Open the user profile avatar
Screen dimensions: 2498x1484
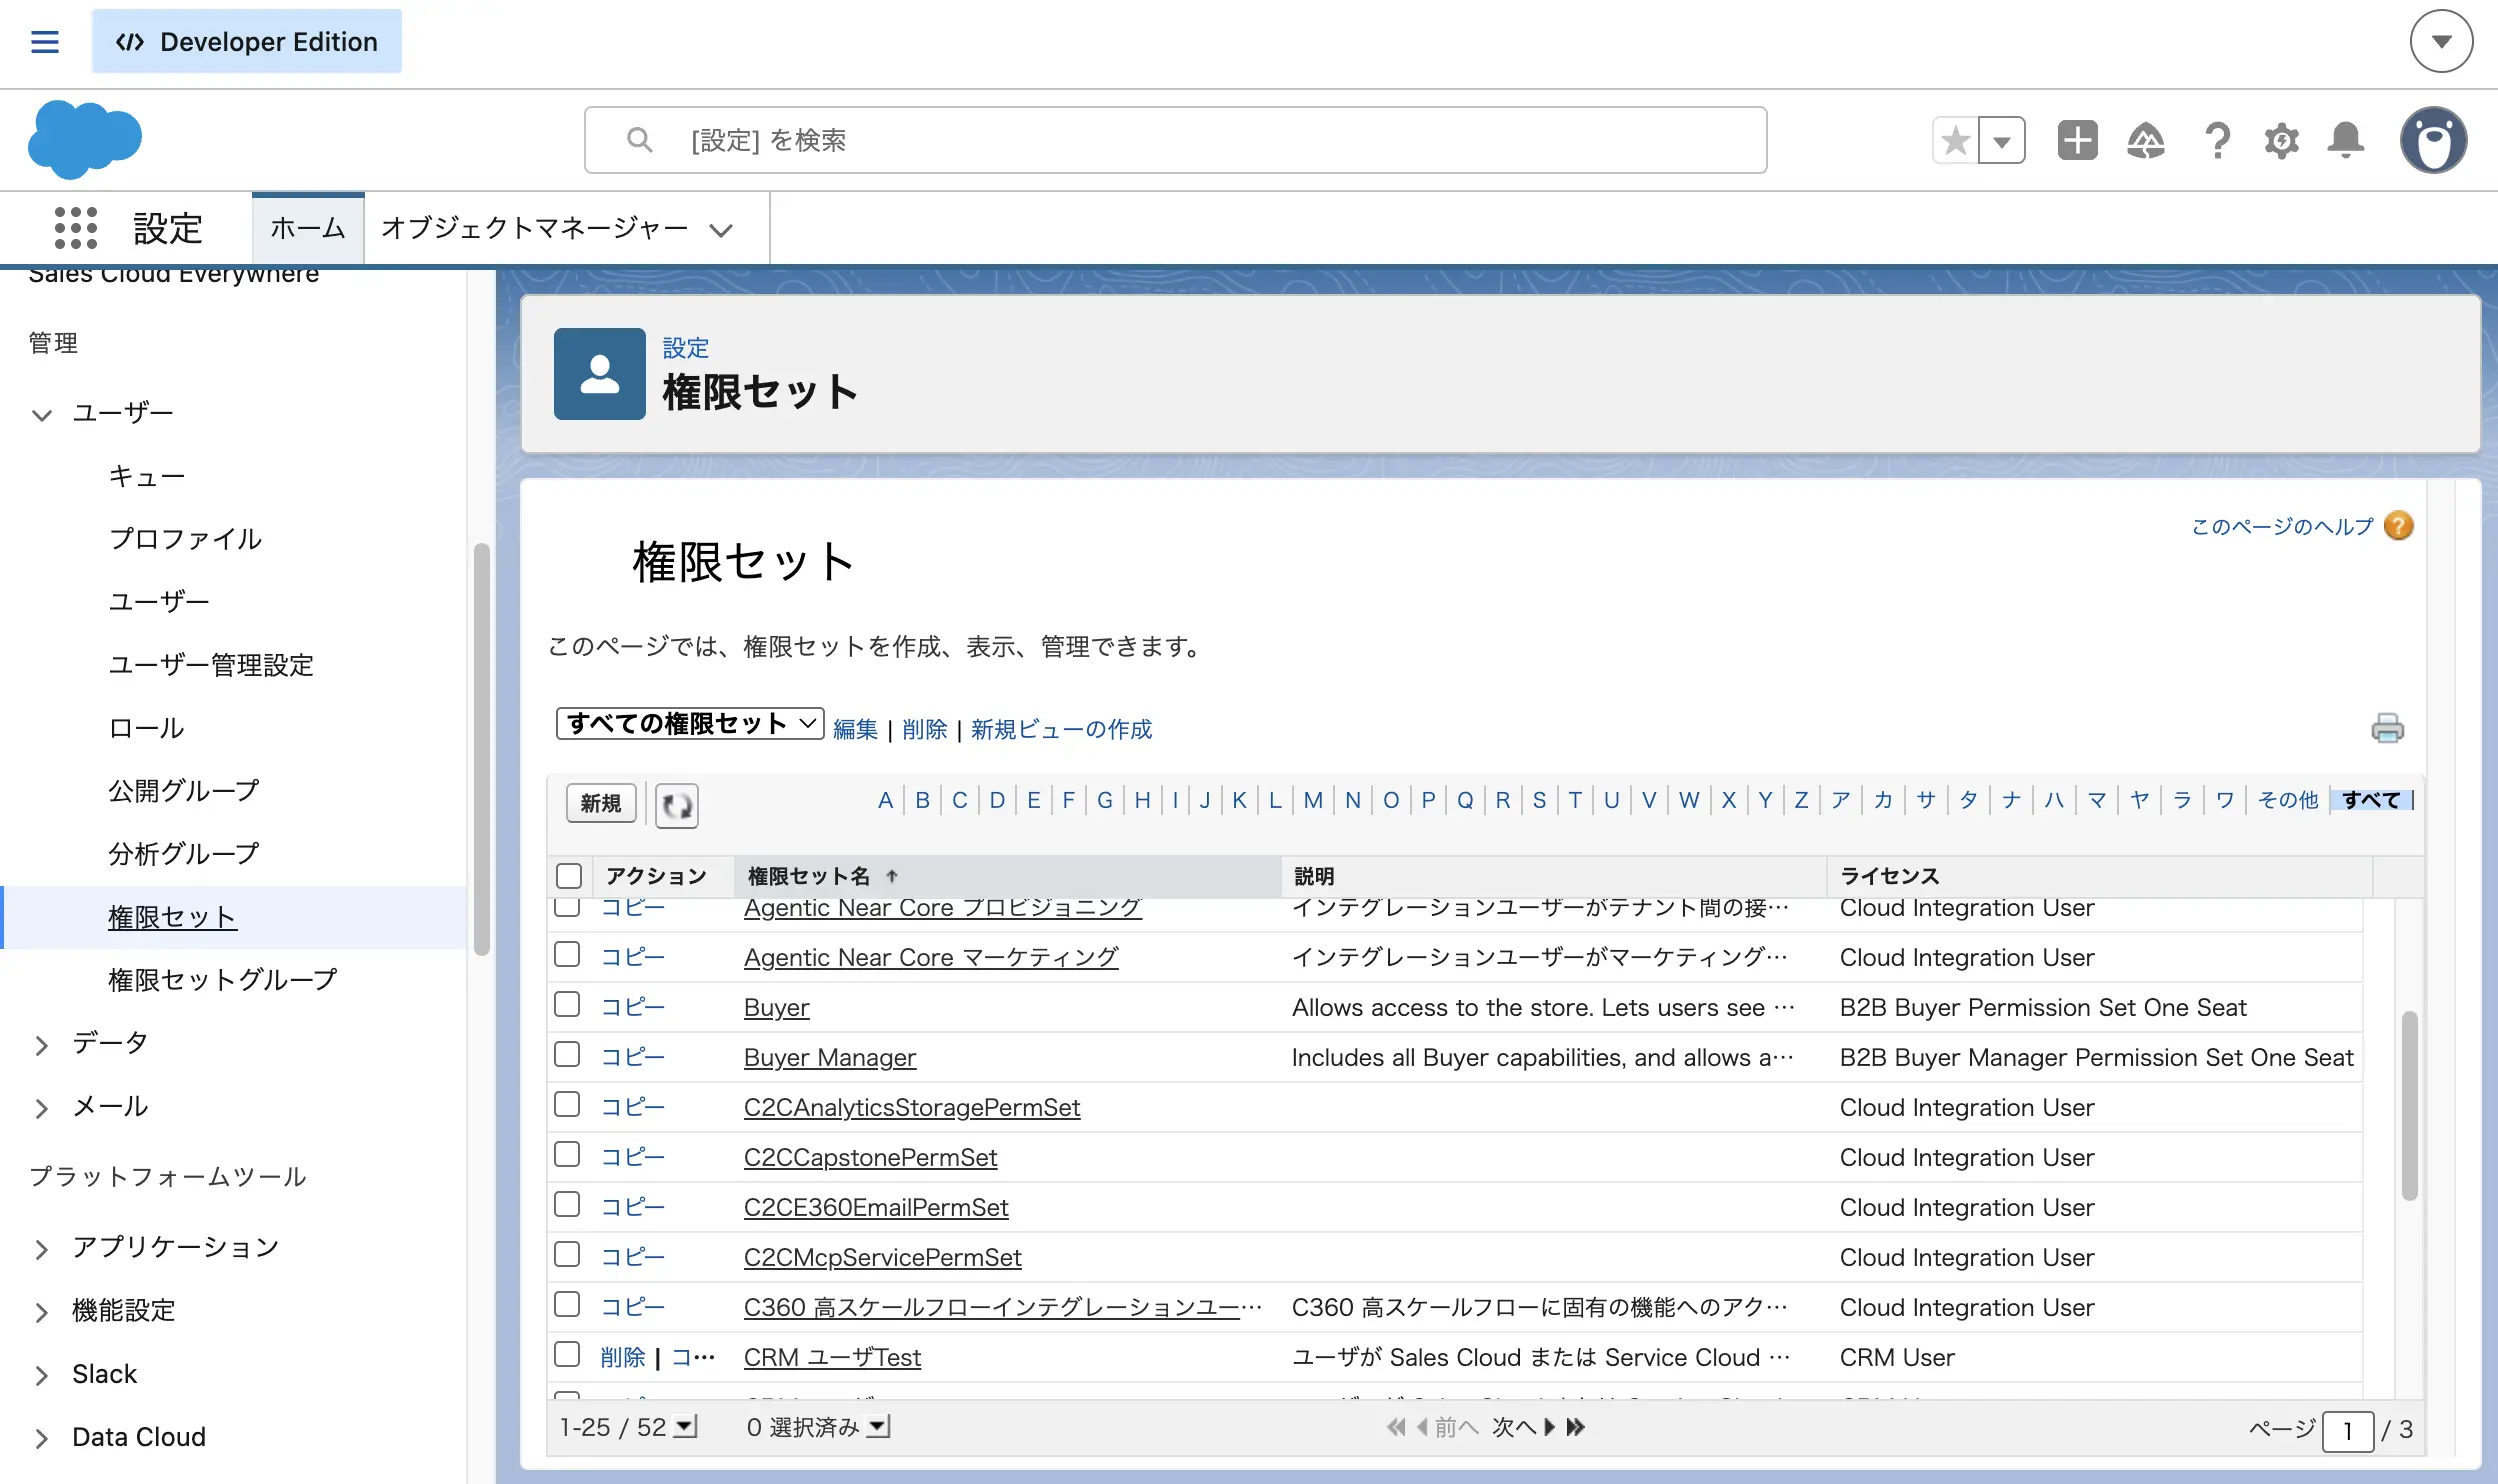pos(2433,140)
